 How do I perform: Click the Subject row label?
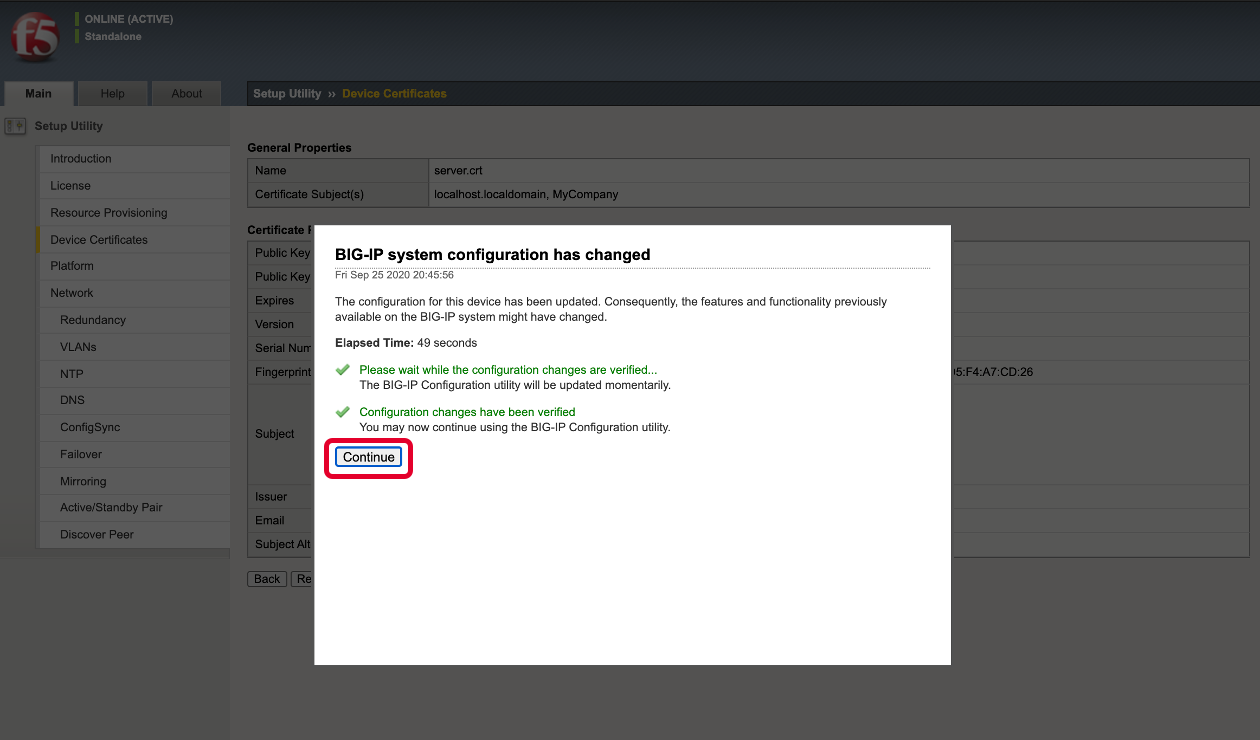[275, 434]
